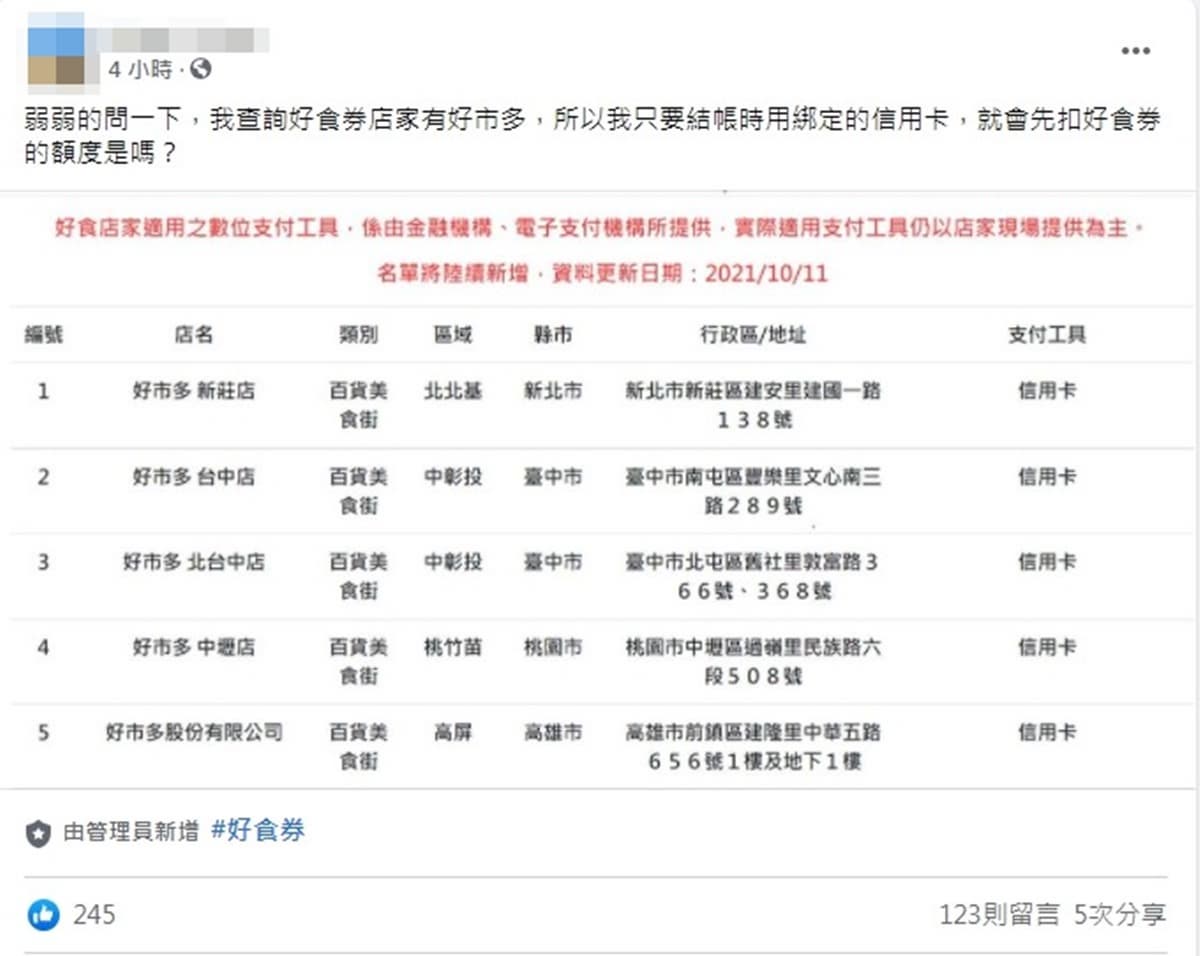Select the 好市多 新莊店 store name
The width and height of the screenshot is (1200, 956).
coord(194,391)
